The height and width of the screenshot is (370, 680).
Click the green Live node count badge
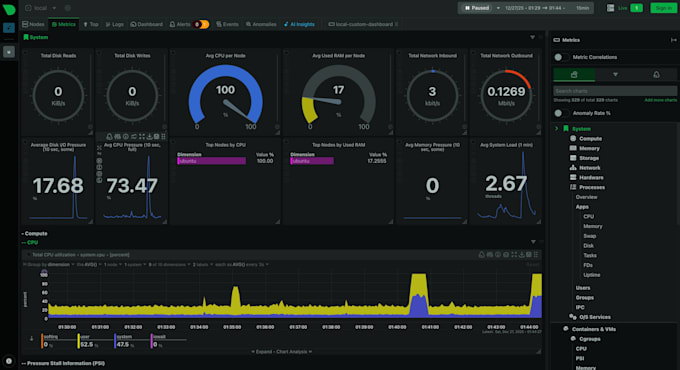click(x=636, y=8)
